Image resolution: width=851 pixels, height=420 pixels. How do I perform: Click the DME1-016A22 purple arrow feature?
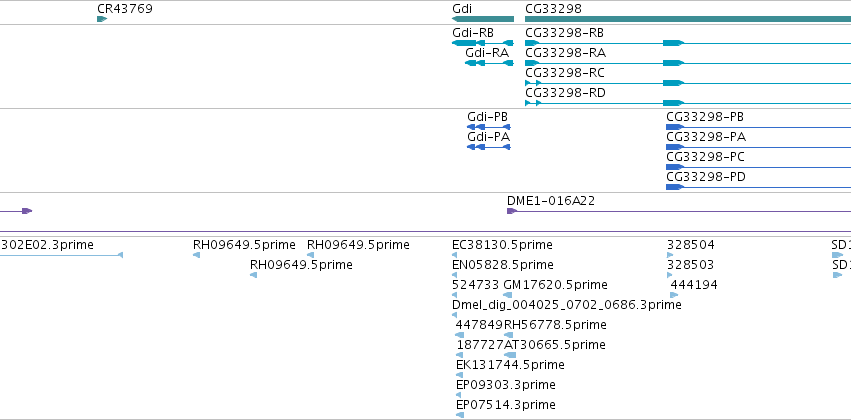click(x=678, y=211)
